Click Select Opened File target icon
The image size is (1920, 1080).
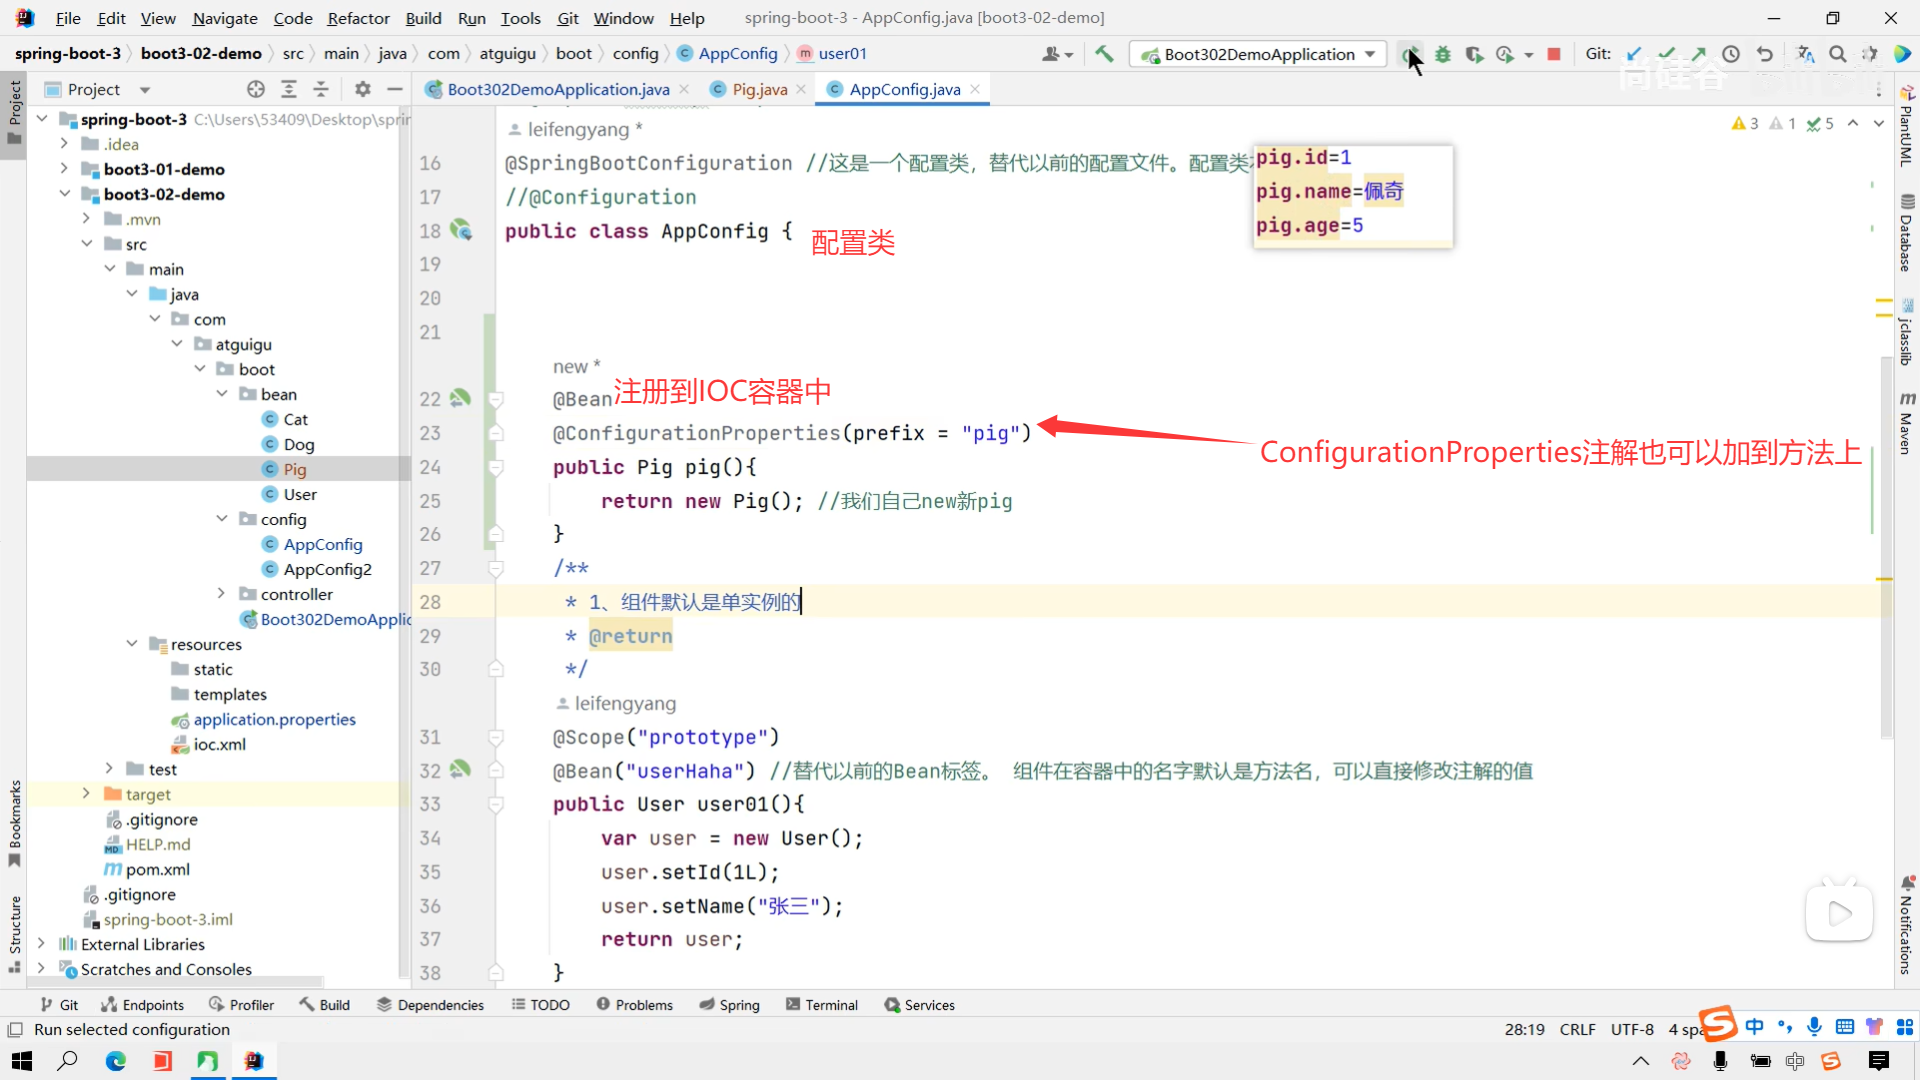point(256,89)
